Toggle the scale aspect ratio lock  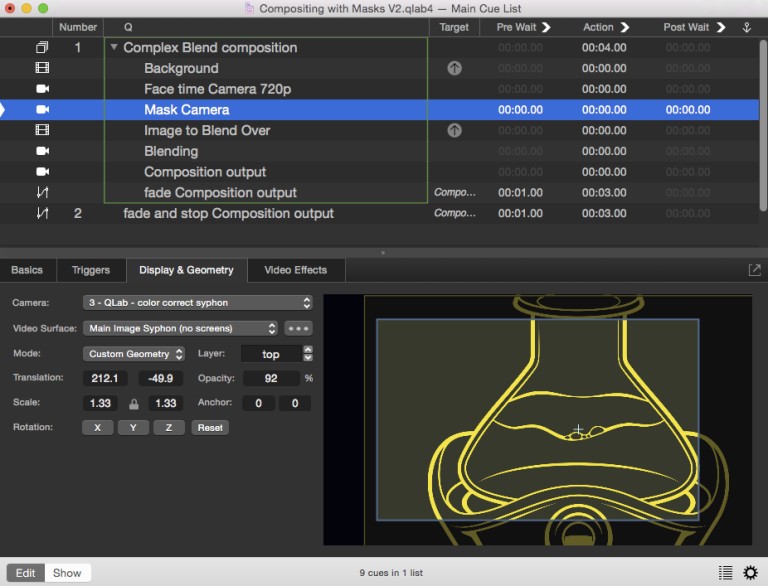pyautogui.click(x=133, y=404)
